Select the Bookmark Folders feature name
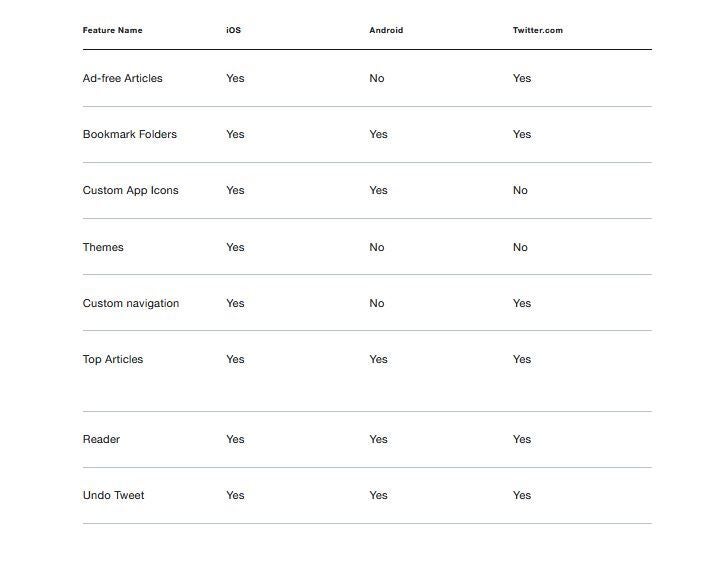727x564 pixels. 129,135
